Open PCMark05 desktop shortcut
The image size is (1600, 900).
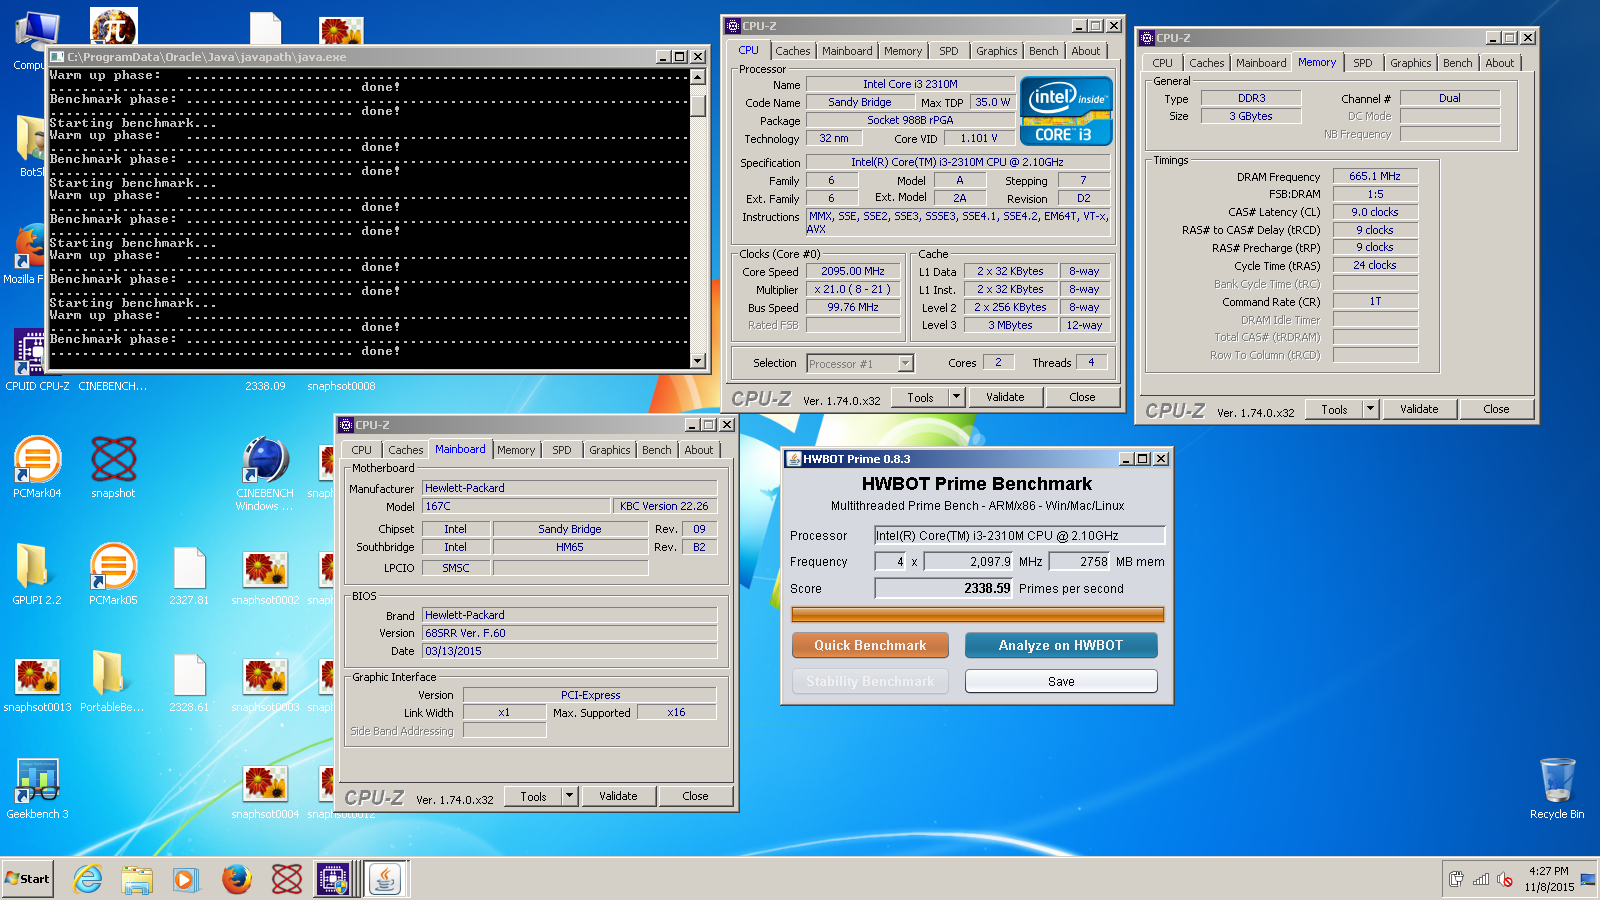[x=113, y=574]
